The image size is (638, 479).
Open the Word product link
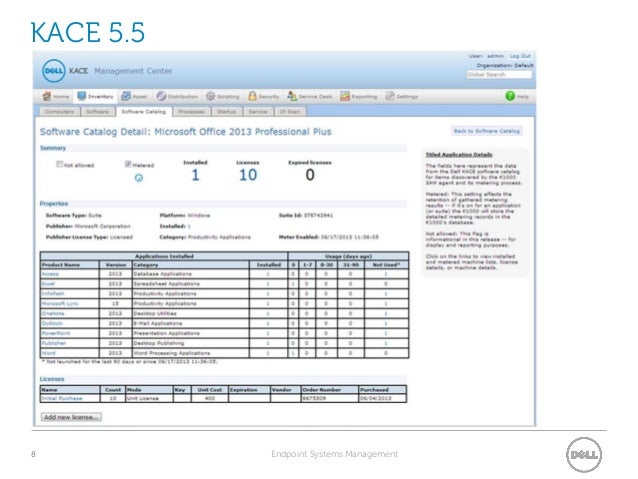click(48, 353)
